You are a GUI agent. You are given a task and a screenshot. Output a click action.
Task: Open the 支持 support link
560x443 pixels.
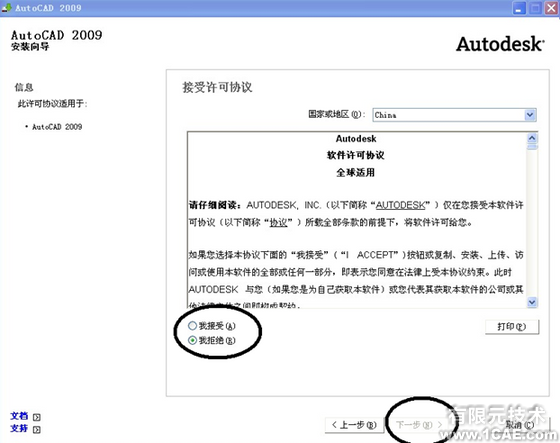pyautogui.click(x=19, y=428)
